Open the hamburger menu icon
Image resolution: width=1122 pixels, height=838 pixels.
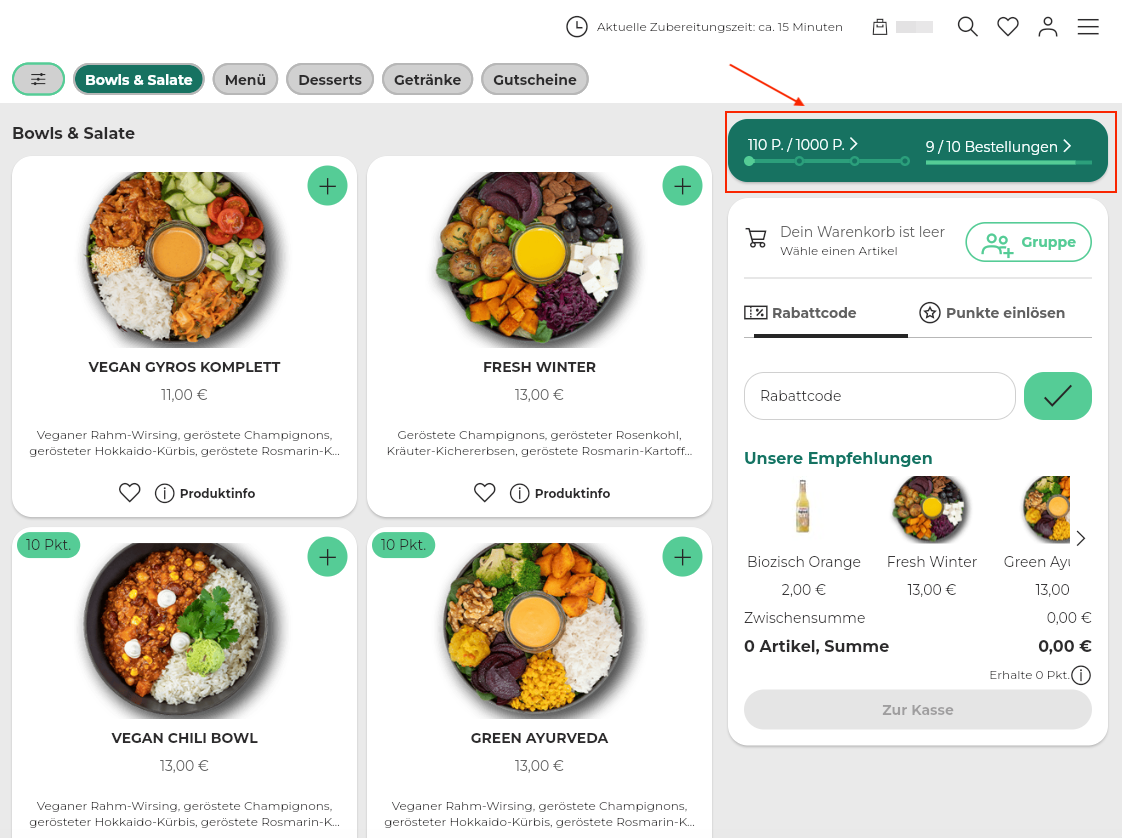click(x=1088, y=27)
